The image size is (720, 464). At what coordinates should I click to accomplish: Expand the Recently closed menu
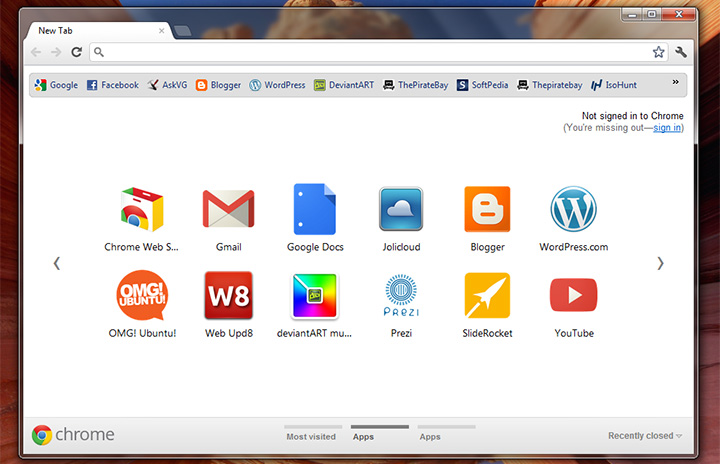point(645,436)
